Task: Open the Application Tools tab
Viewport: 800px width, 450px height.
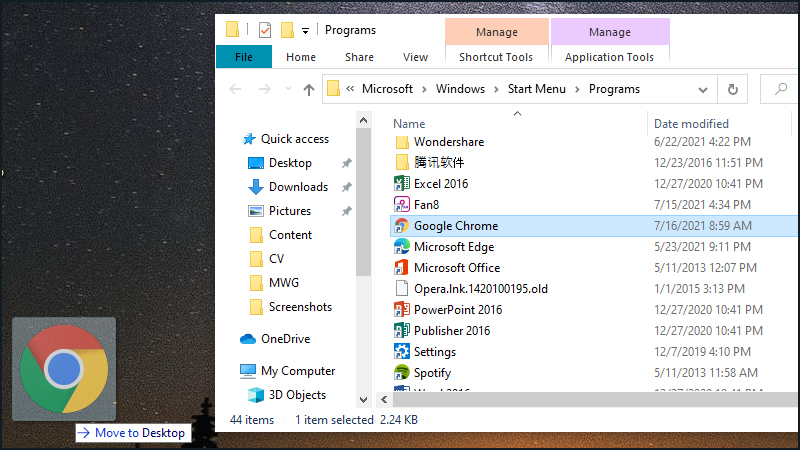Action: coord(609,57)
